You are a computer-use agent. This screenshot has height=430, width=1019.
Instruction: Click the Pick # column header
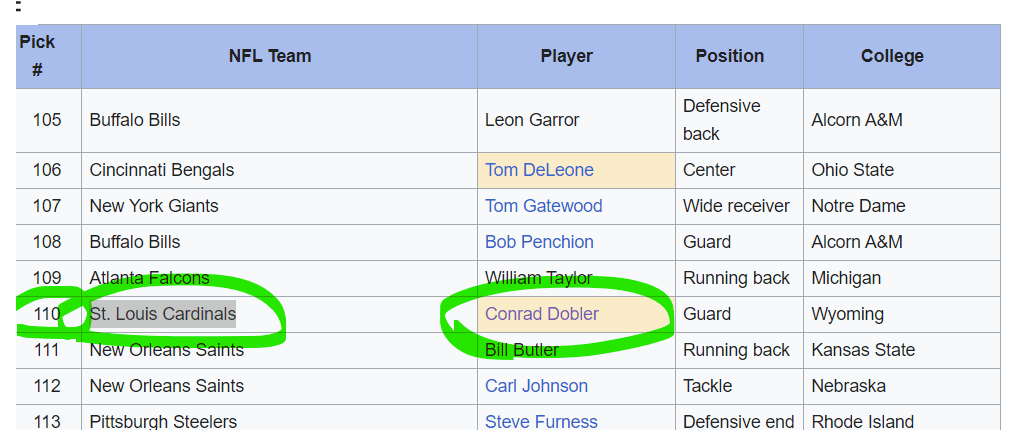pos(37,56)
